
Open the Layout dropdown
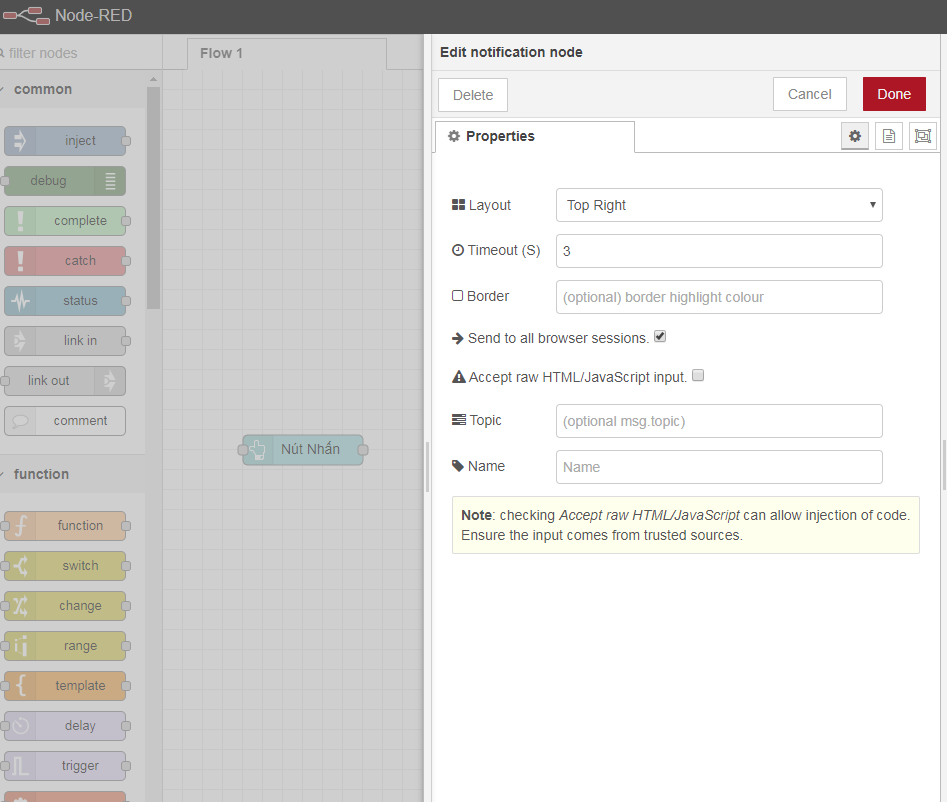coord(719,205)
